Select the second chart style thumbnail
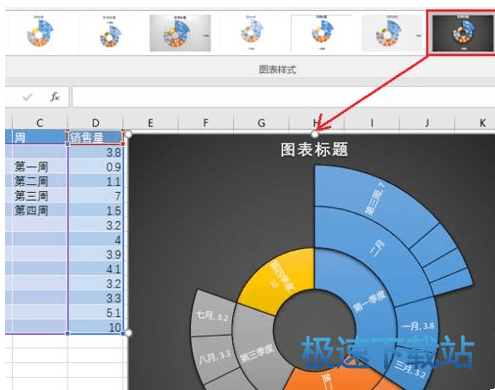The width and height of the screenshot is (495, 390). pyautogui.click(x=110, y=33)
